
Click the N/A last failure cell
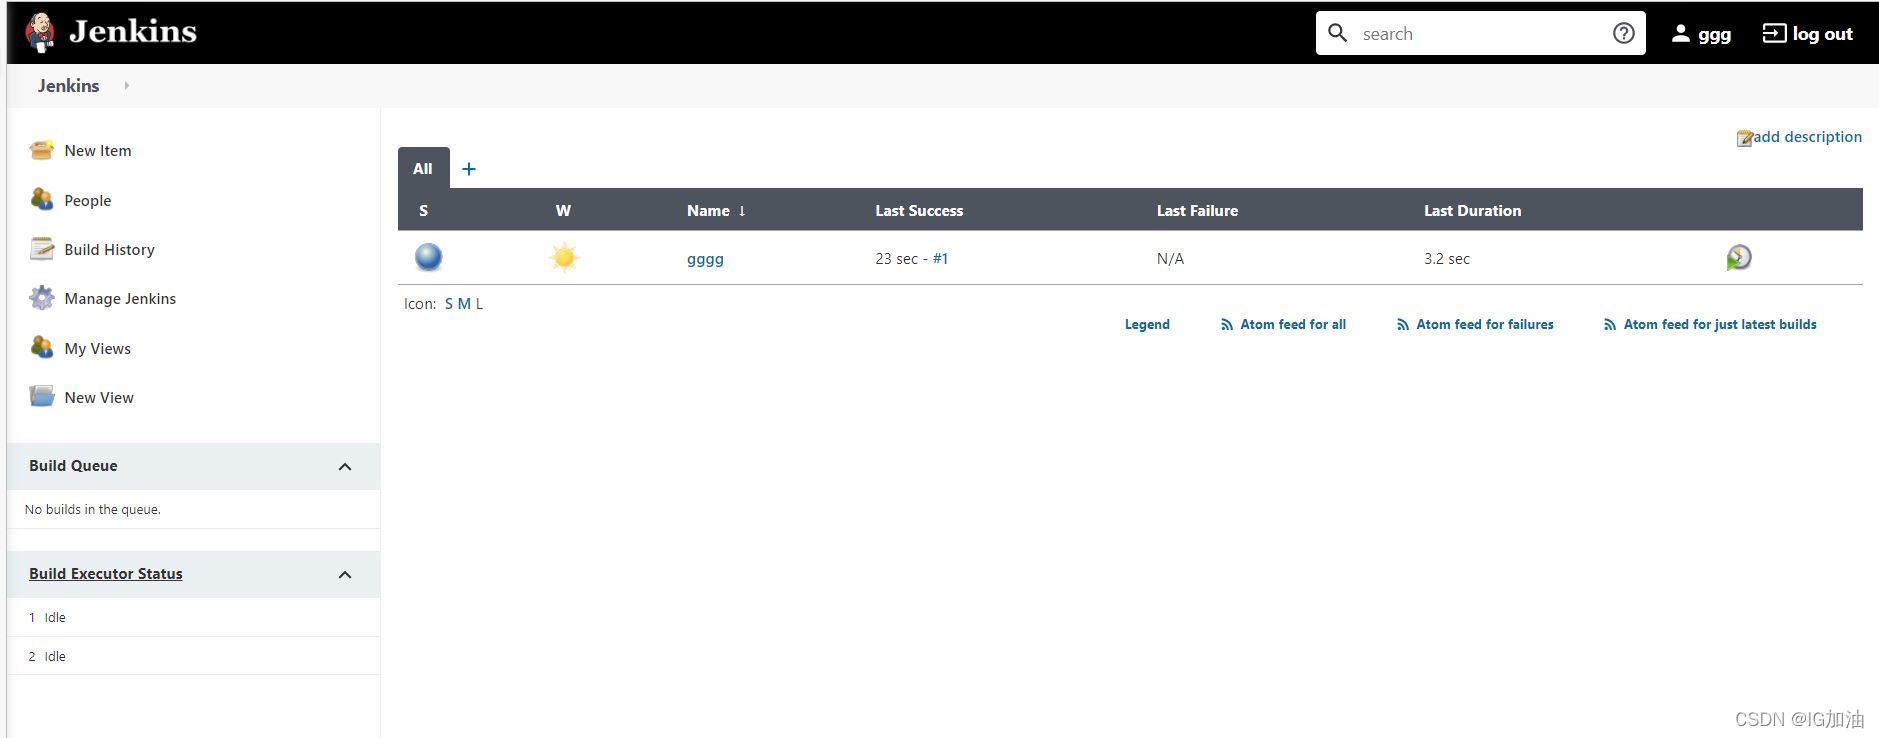coord(1170,259)
